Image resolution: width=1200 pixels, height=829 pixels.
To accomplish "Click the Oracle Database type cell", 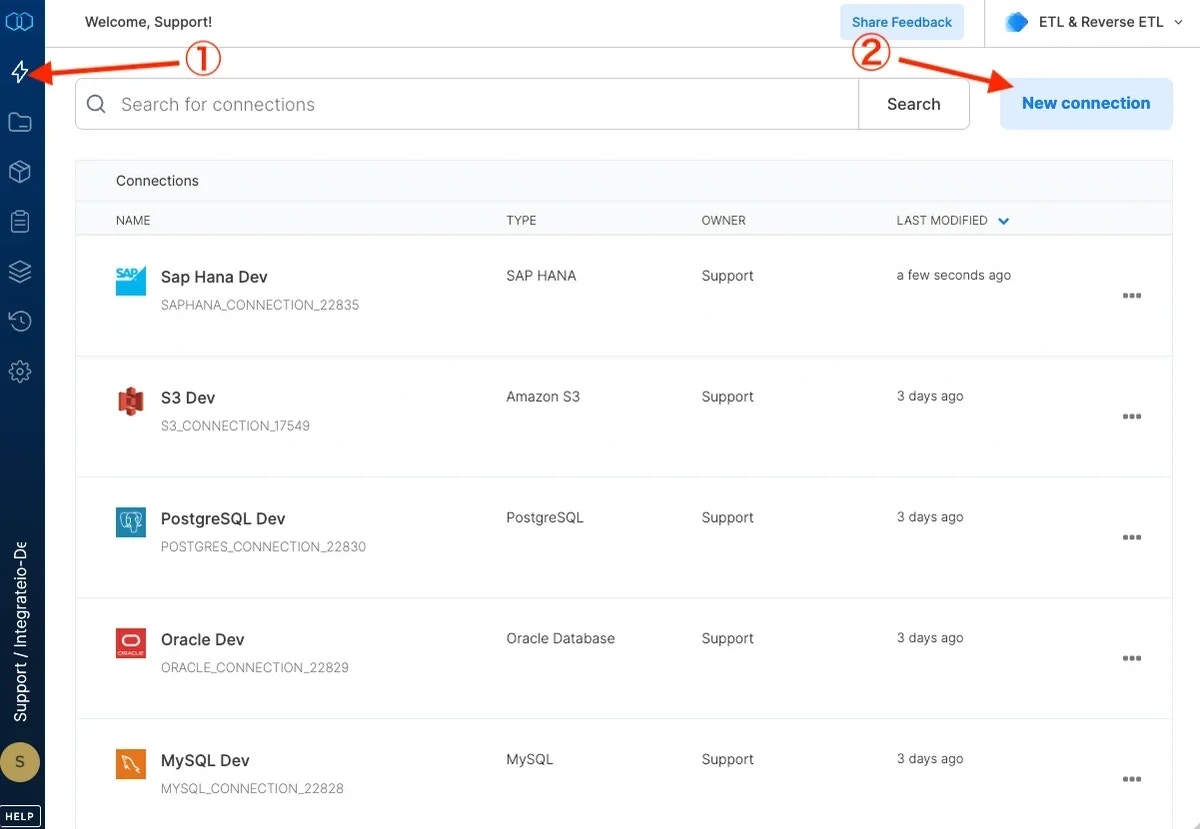I will [x=560, y=638].
